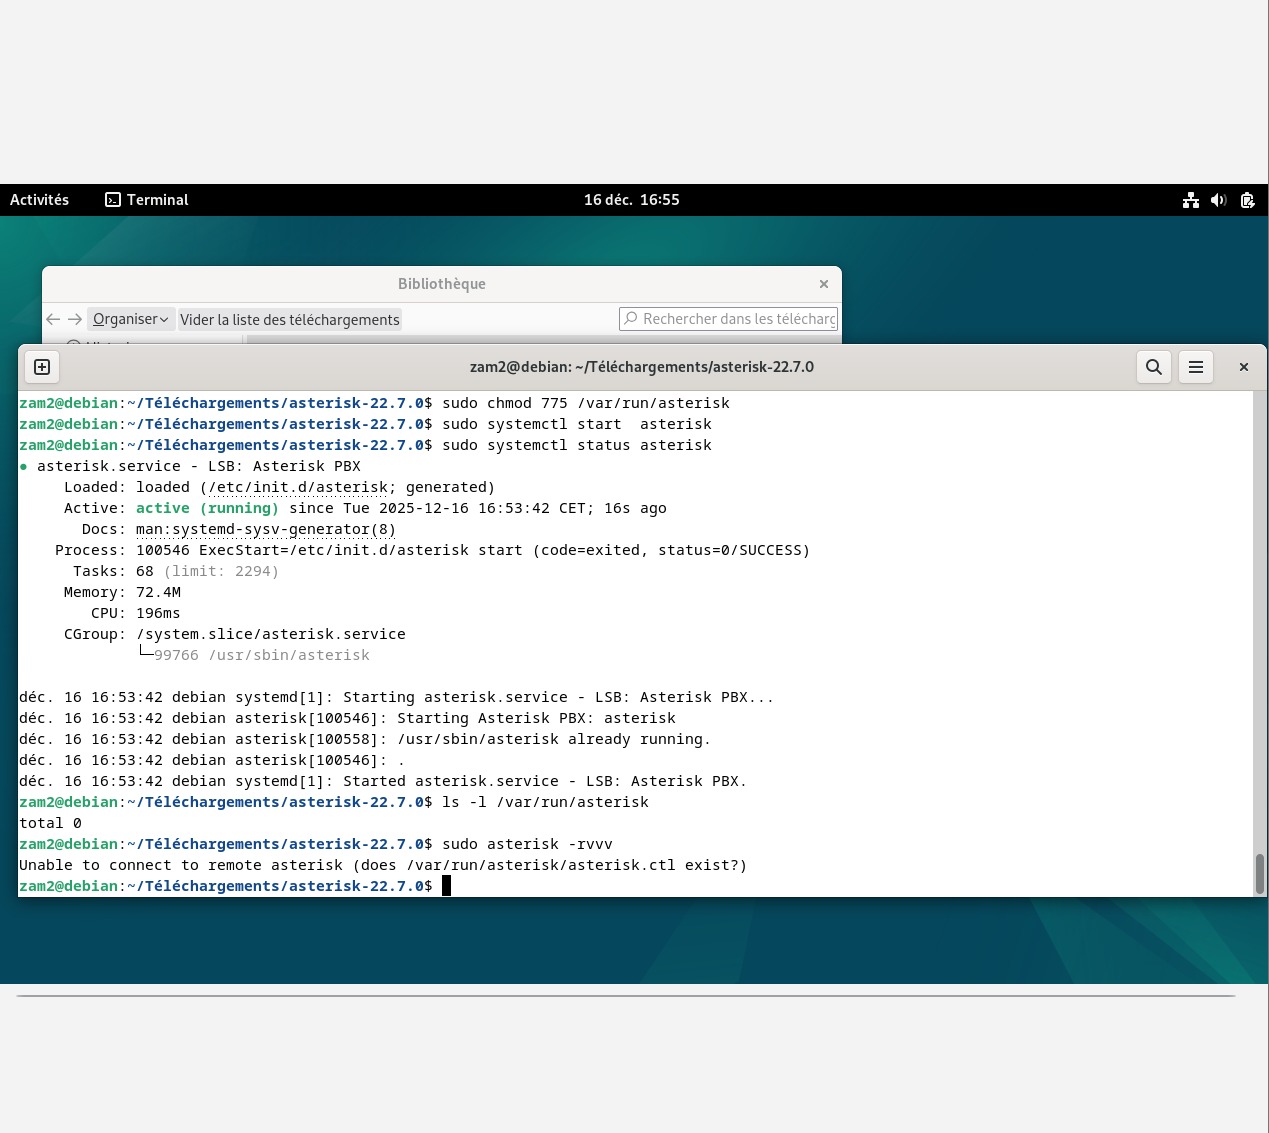The height and width of the screenshot is (1133, 1269).
Task: Click the man:systemd-sysv-generator(8) docs link
Action: click(x=265, y=529)
